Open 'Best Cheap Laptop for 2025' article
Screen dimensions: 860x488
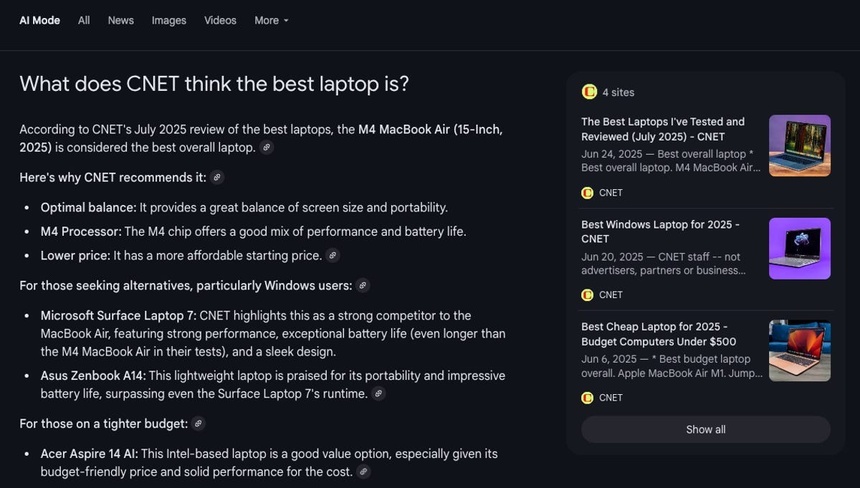tap(654, 334)
